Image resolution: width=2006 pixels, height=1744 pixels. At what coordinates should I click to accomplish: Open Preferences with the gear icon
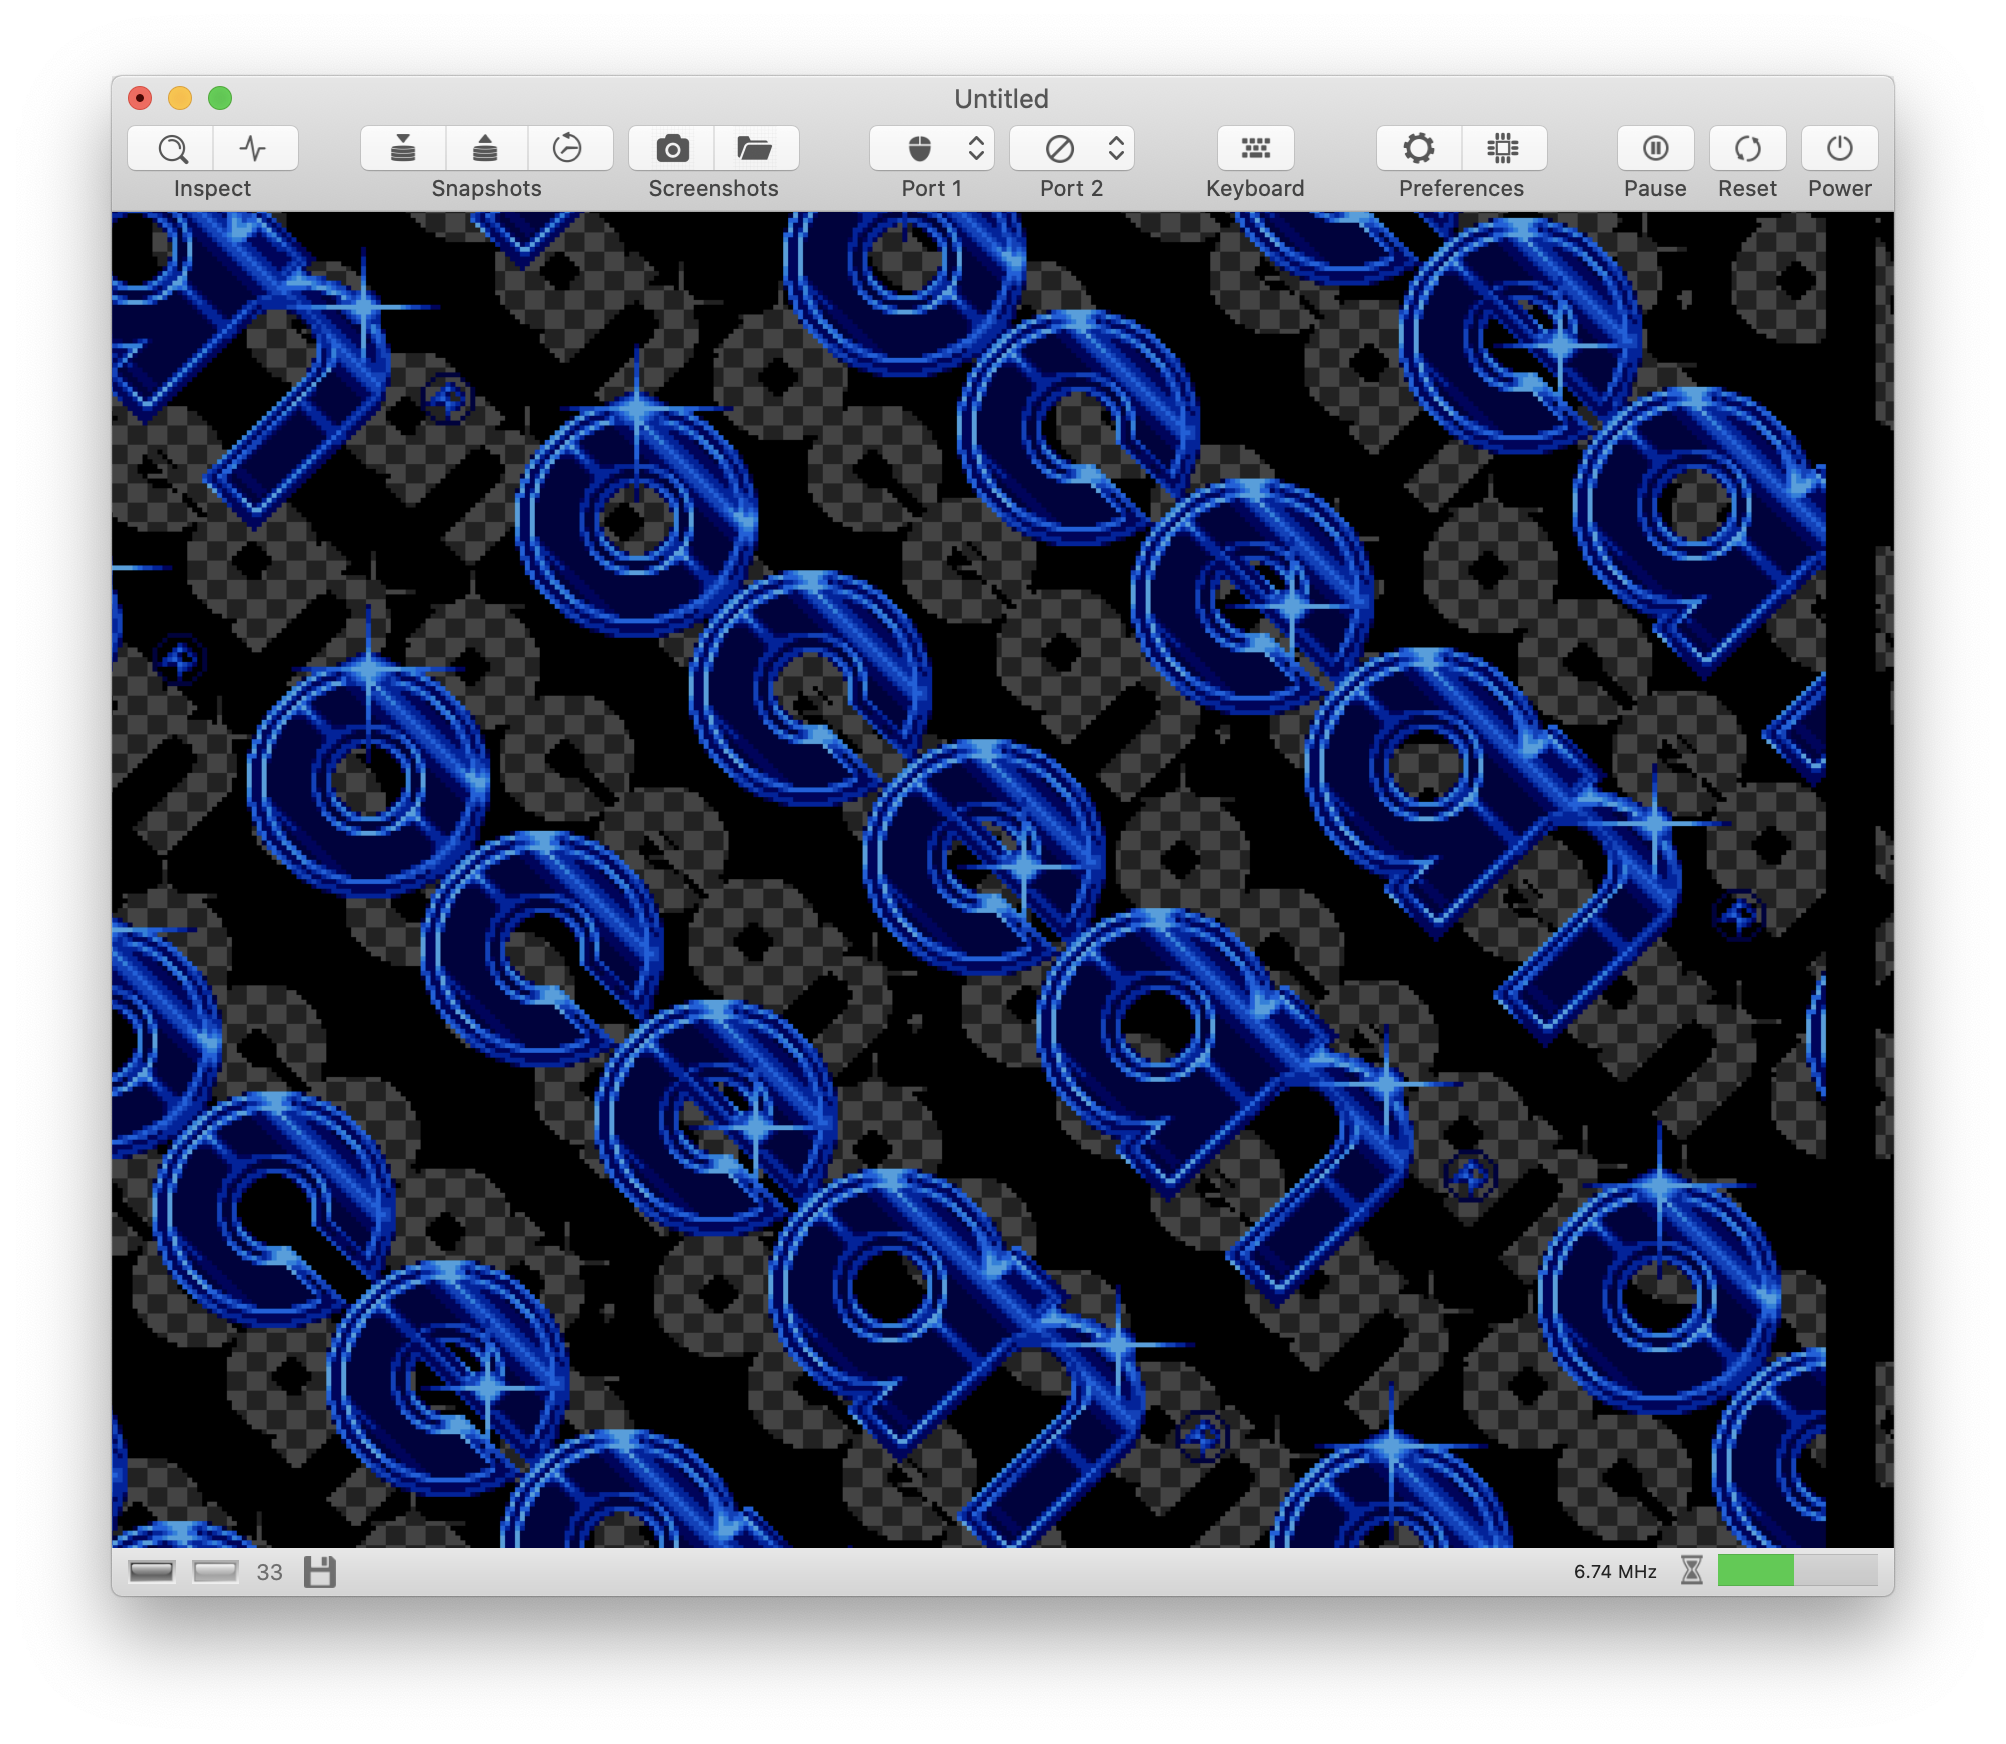click(x=1419, y=149)
